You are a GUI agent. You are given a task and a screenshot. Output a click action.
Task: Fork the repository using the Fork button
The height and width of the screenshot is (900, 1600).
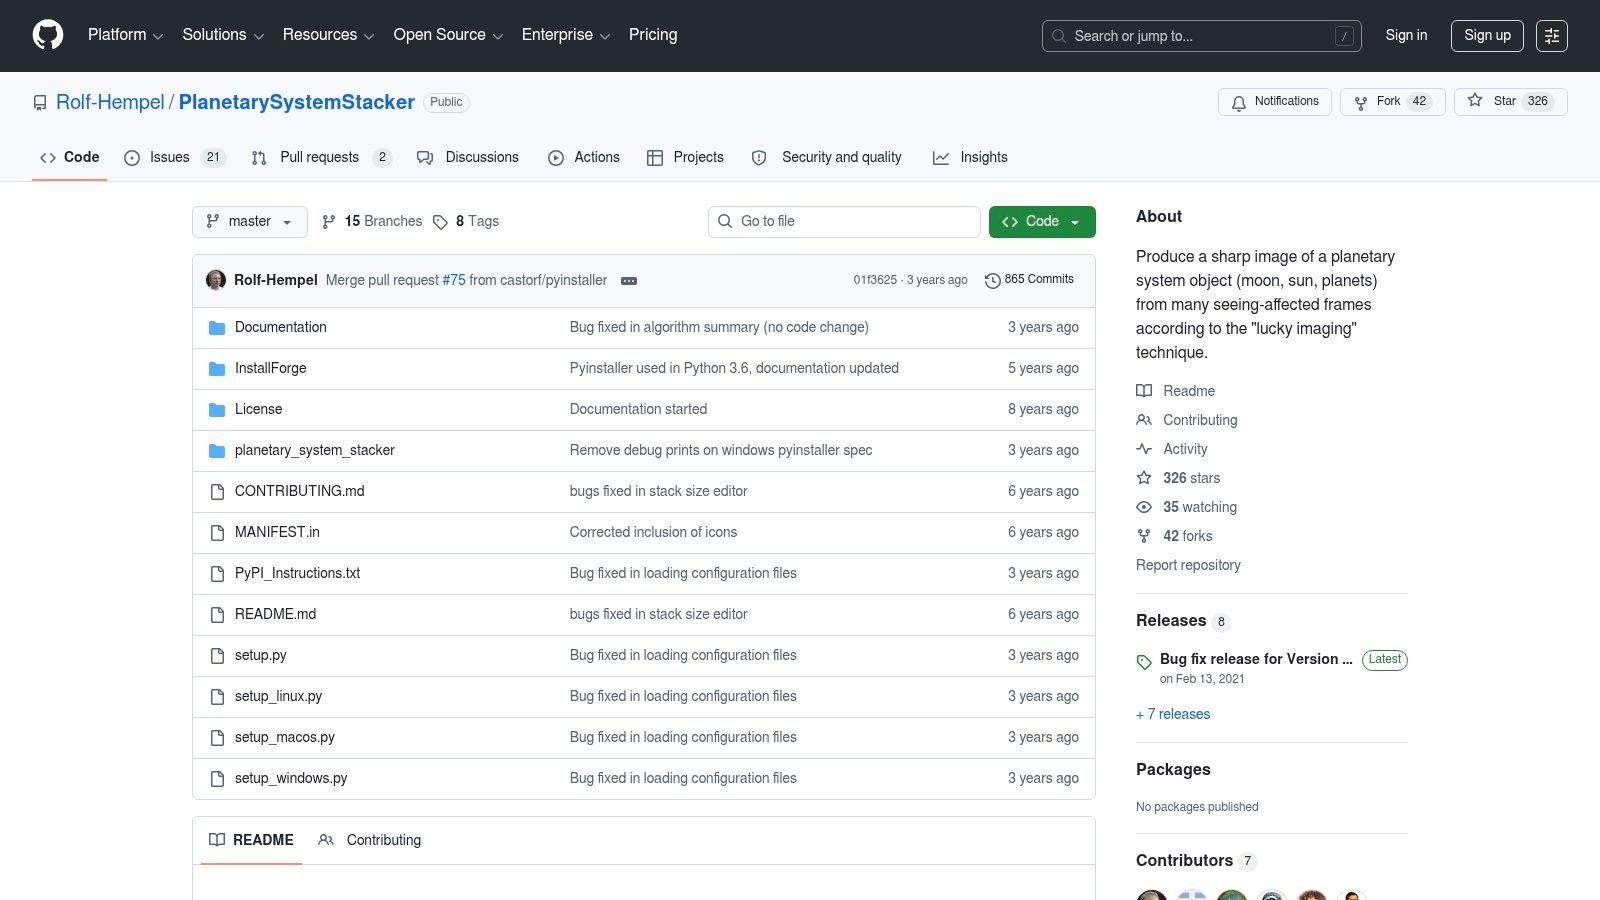pos(1392,102)
